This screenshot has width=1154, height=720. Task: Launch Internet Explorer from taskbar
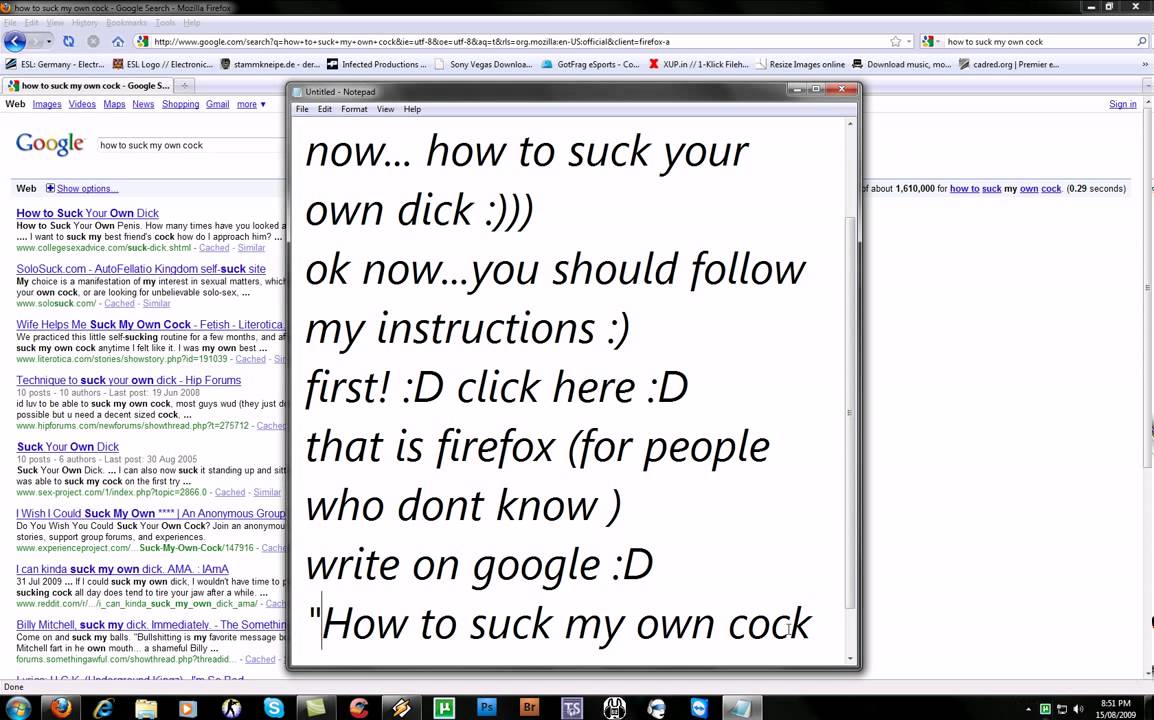[x=104, y=707]
